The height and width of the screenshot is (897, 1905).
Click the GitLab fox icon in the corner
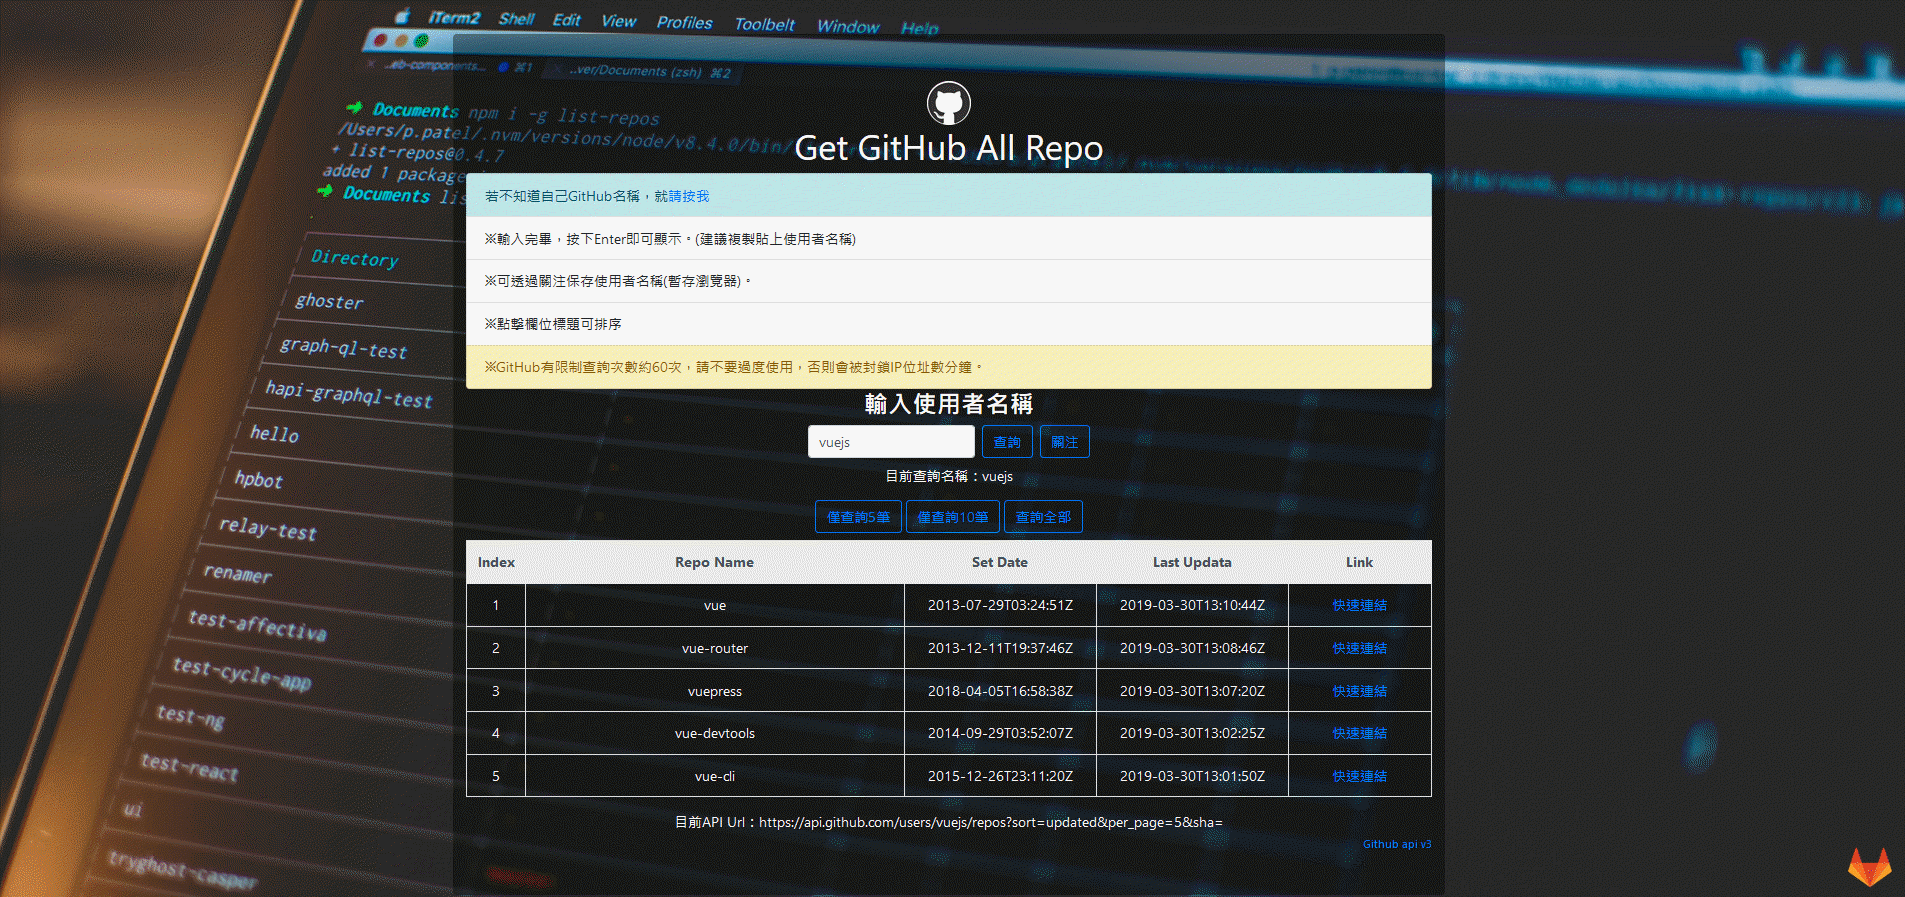click(1869, 867)
